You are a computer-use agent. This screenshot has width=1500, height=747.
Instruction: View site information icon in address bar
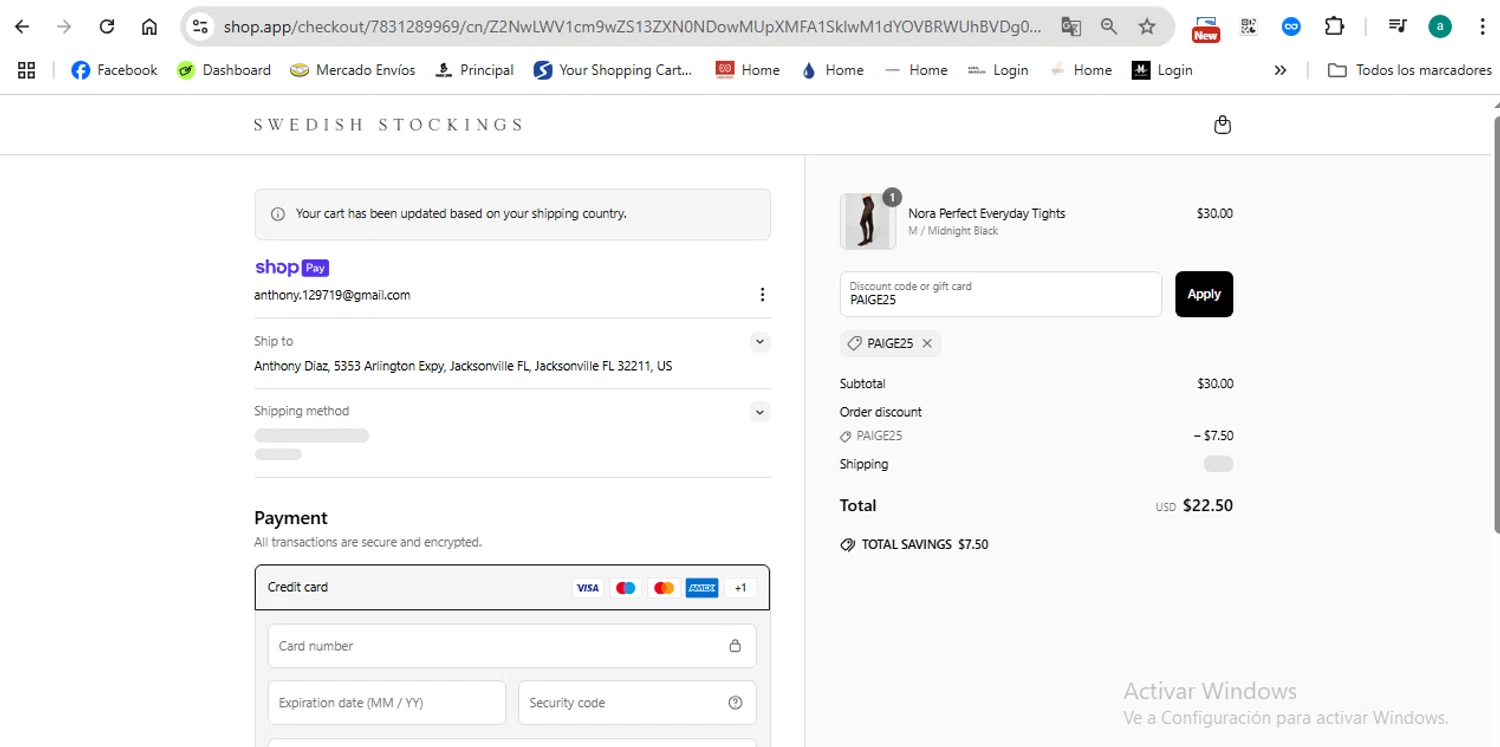[x=200, y=27]
